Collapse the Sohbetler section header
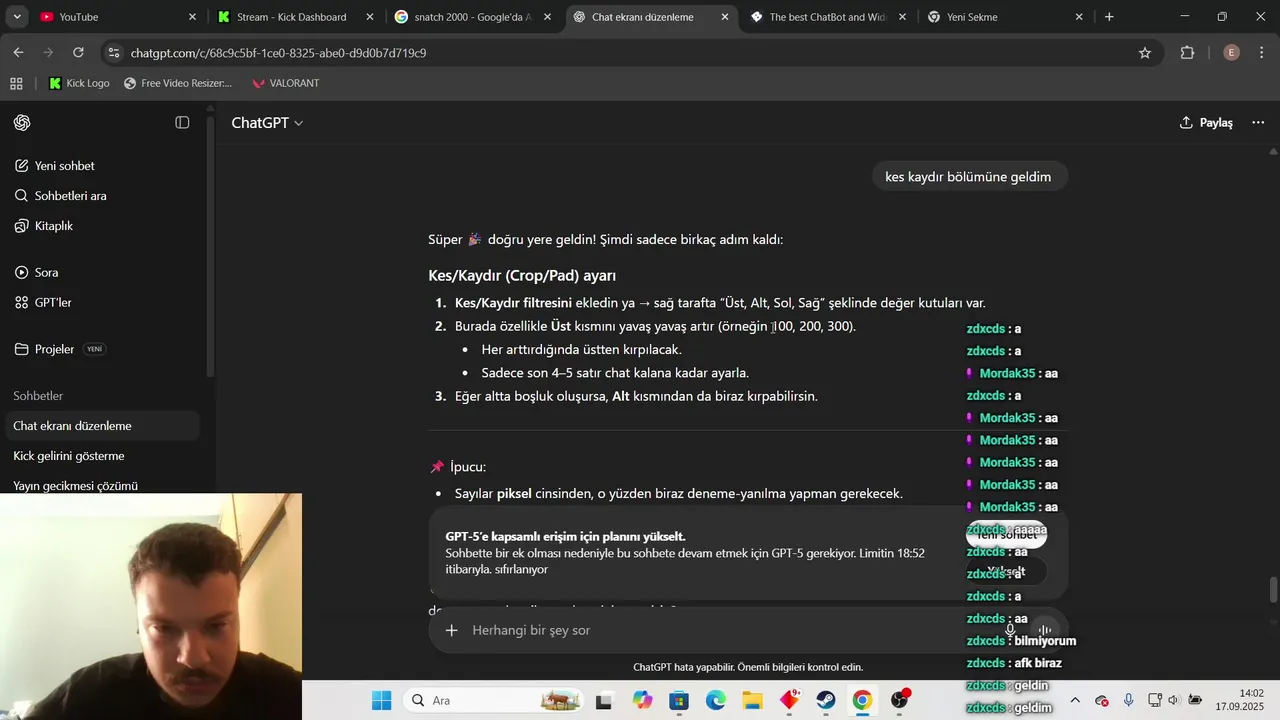 (x=38, y=396)
